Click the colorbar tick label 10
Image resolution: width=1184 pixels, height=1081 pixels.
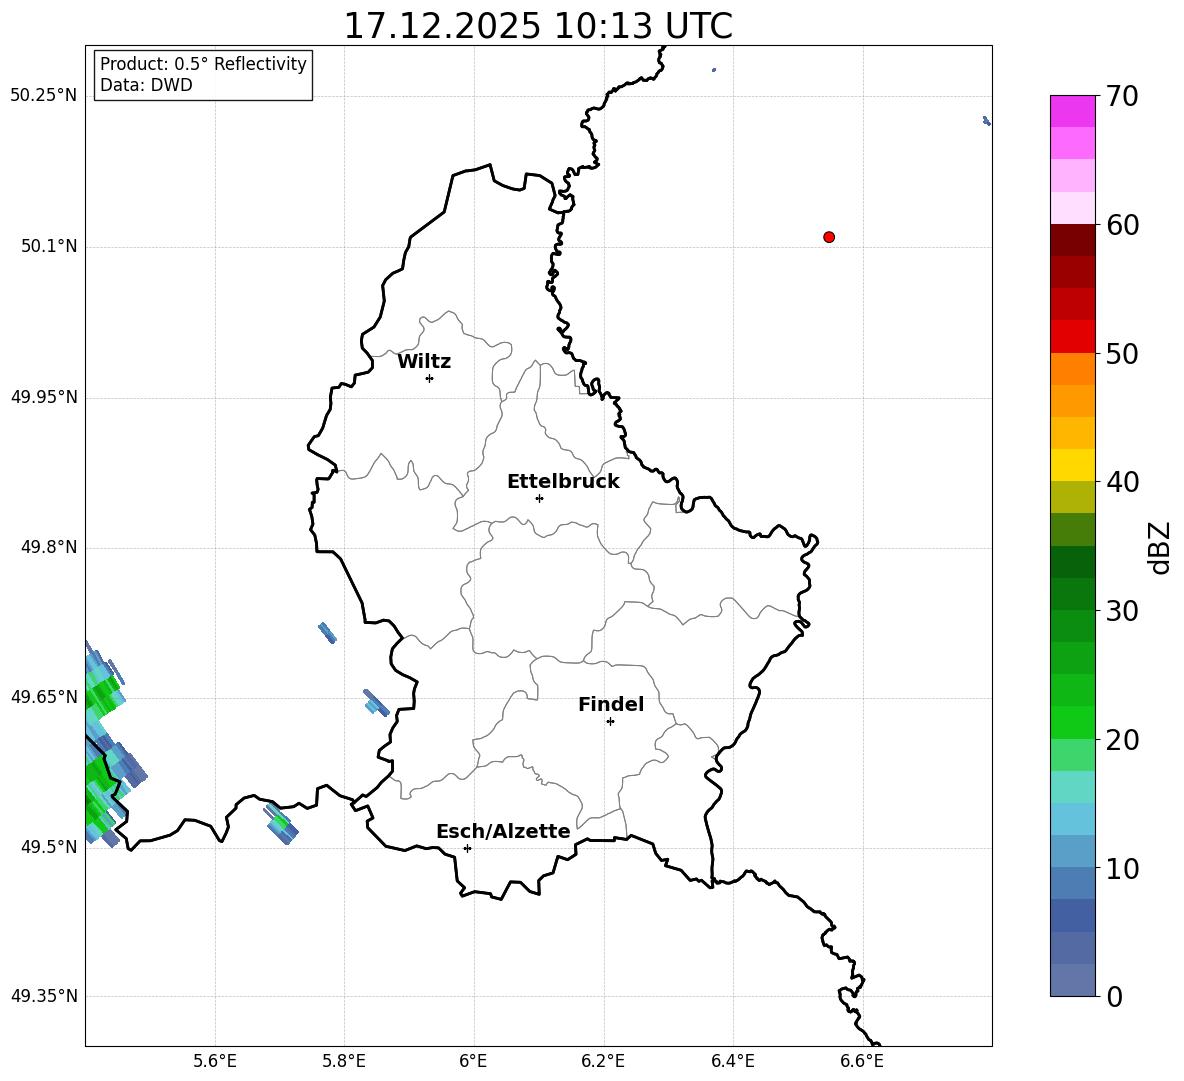click(x=1123, y=868)
